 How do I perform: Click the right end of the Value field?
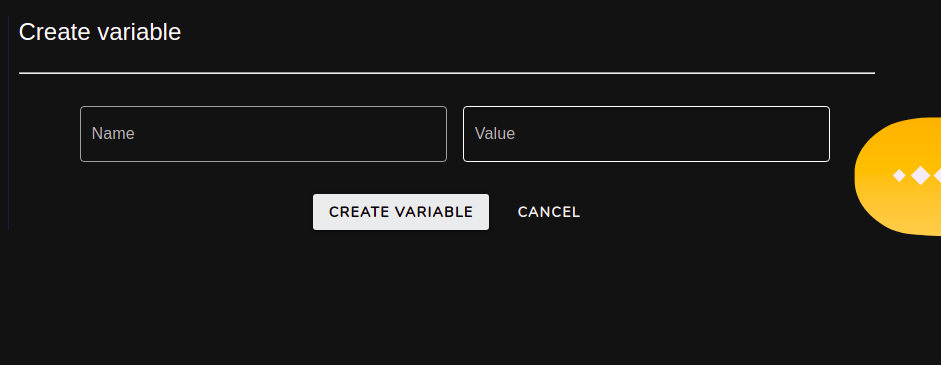818,134
